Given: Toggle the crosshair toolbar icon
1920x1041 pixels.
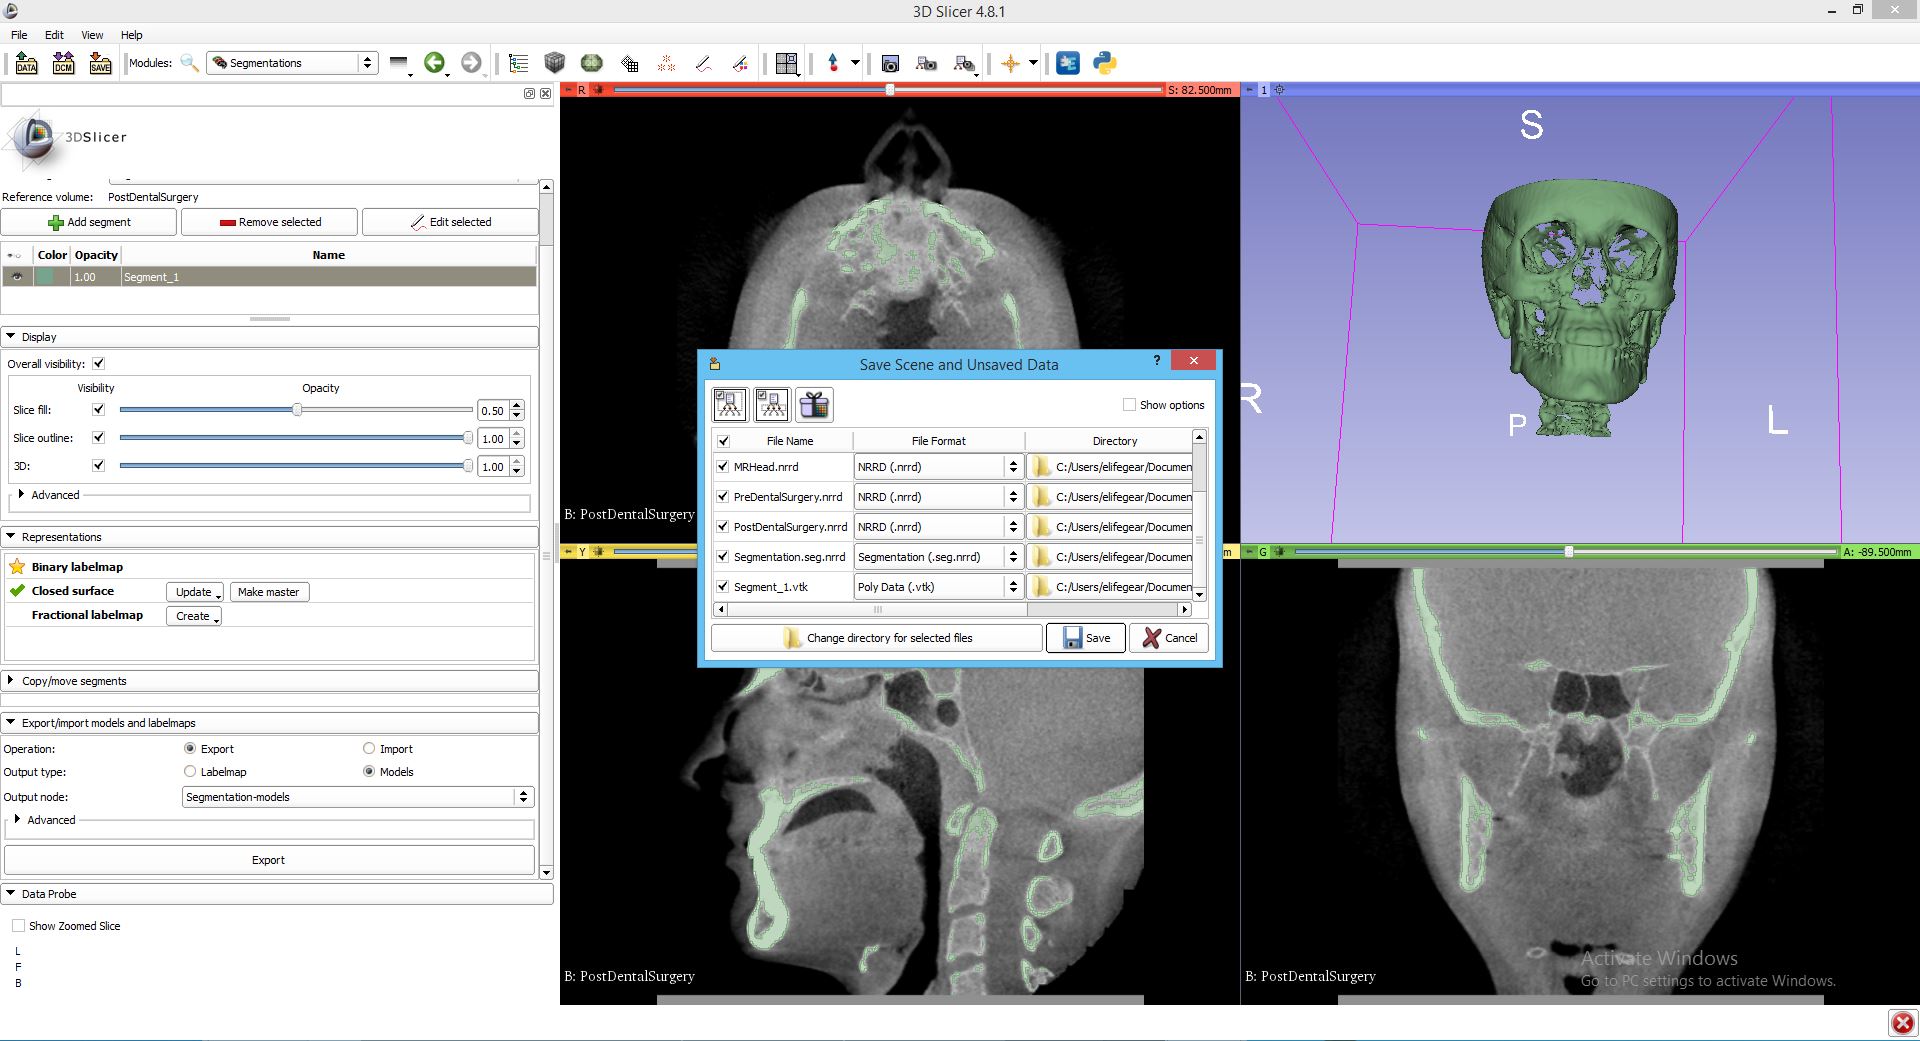Looking at the screenshot, I should [x=1011, y=63].
